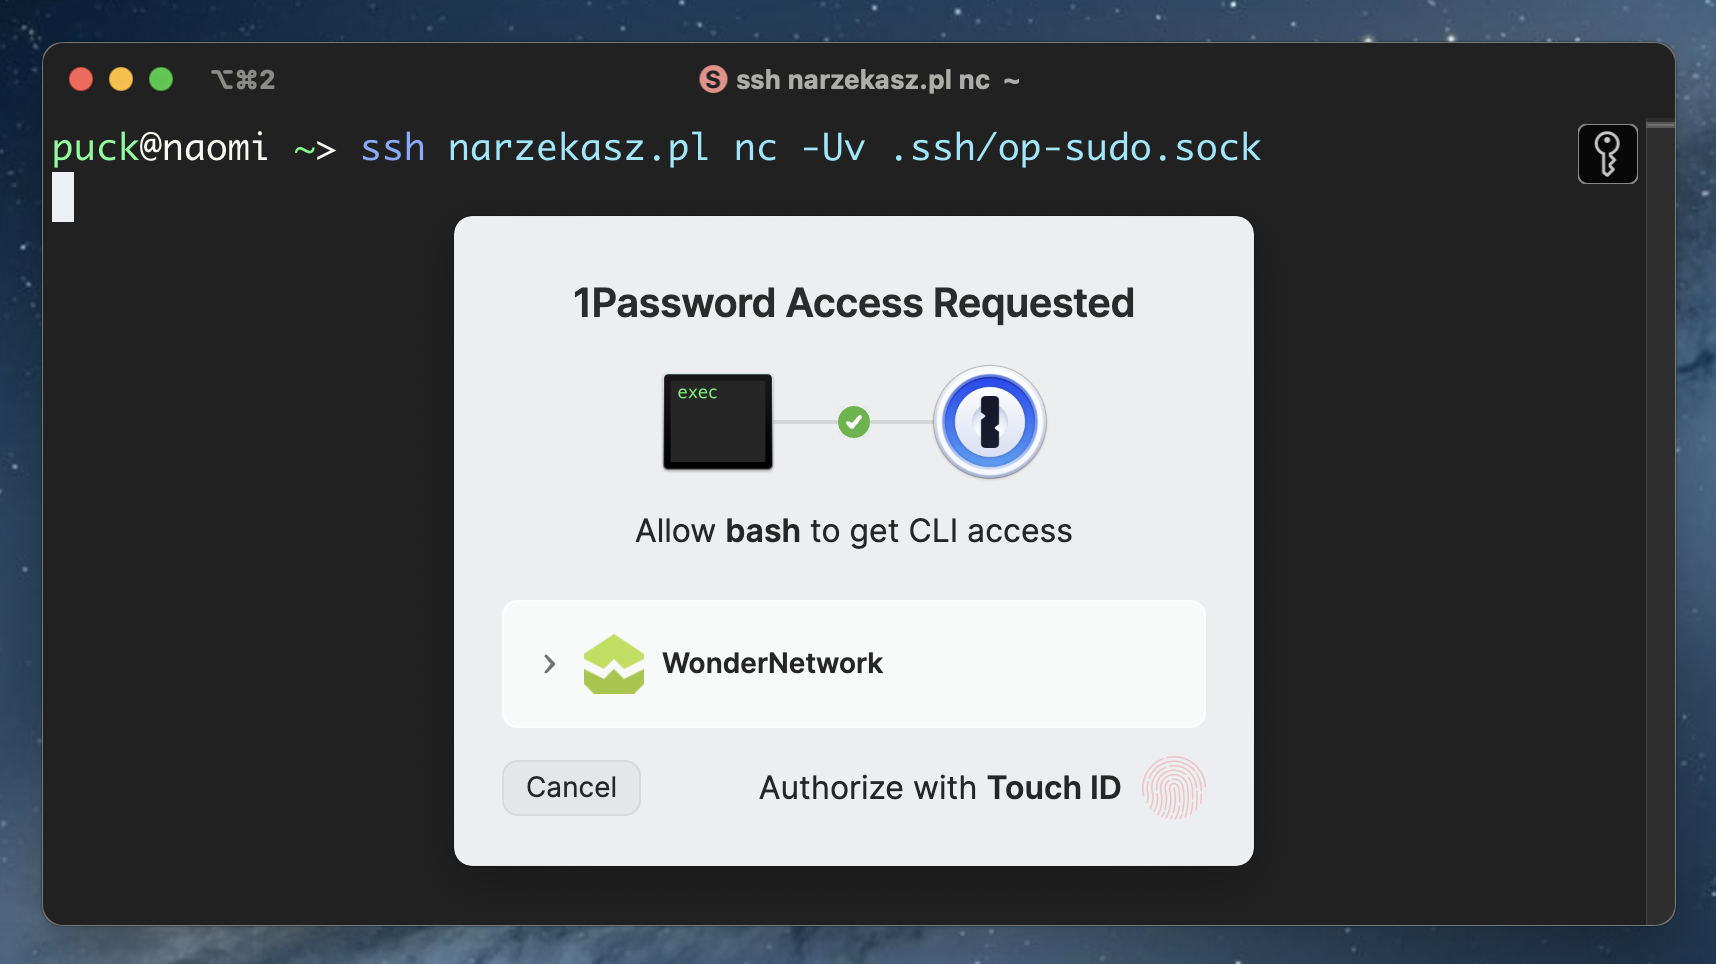Maximize the terminal with green button
1716x964 pixels.
tap(161, 79)
